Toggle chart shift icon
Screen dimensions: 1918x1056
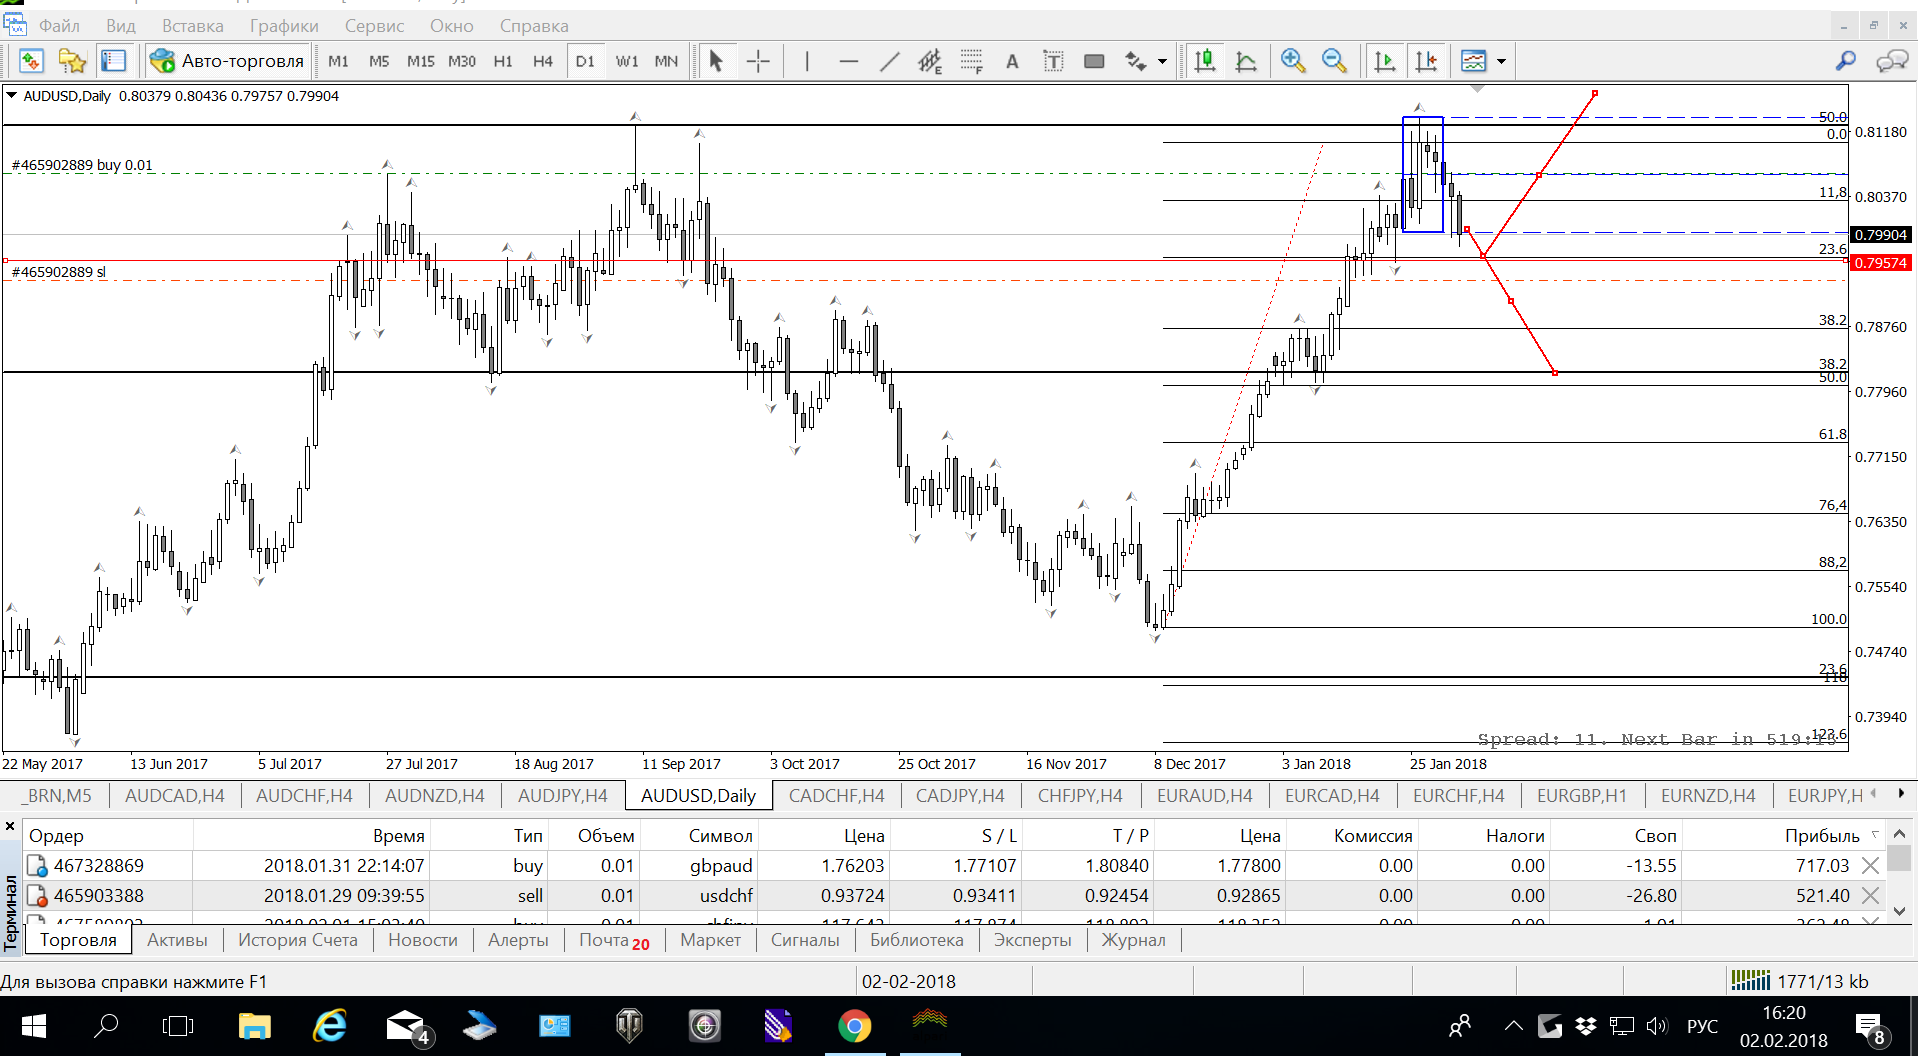[1426, 61]
